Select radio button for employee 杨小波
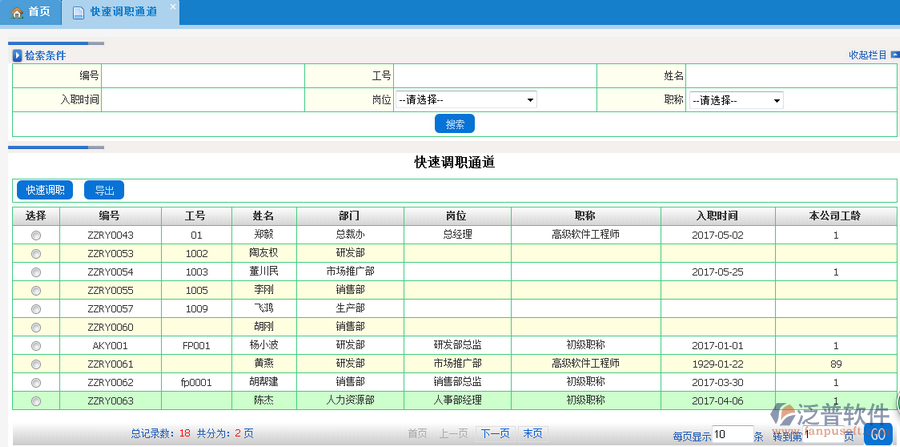Viewport: 900px width, 447px height. coord(36,346)
